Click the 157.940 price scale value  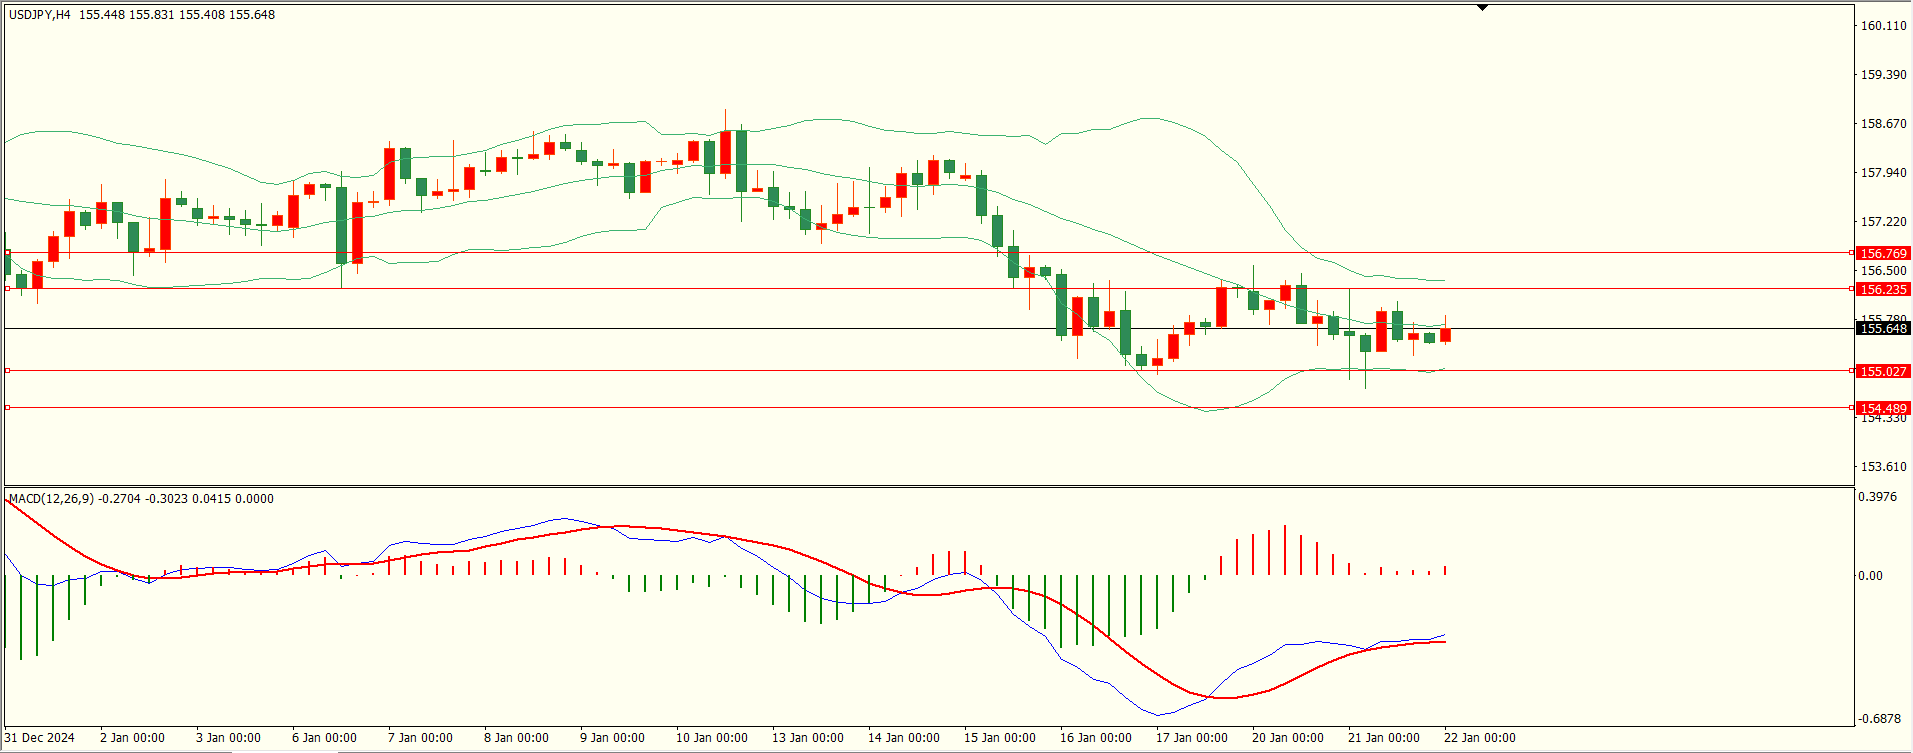(x=1883, y=173)
